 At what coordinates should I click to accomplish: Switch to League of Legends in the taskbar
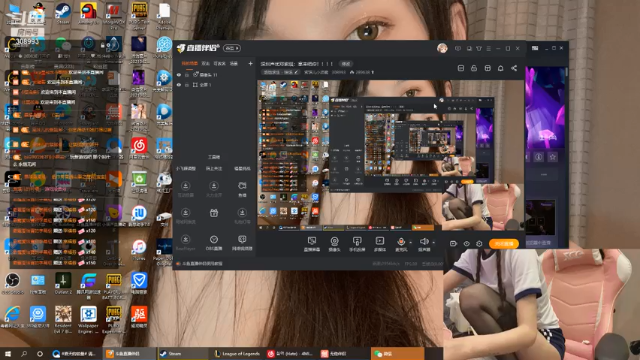tap(237, 354)
